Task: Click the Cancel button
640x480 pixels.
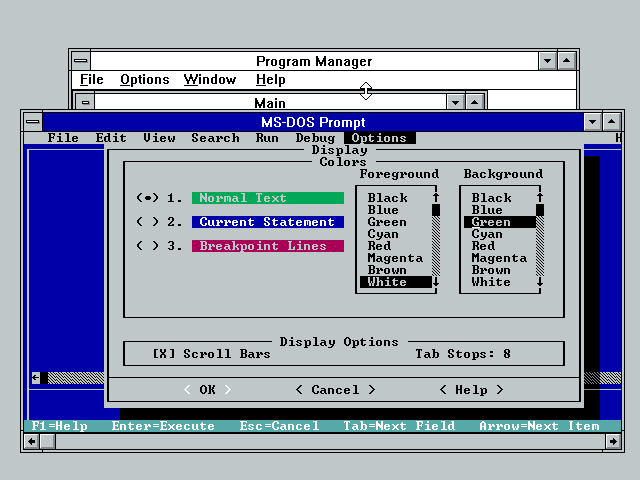Action: pyautogui.click(x=335, y=390)
